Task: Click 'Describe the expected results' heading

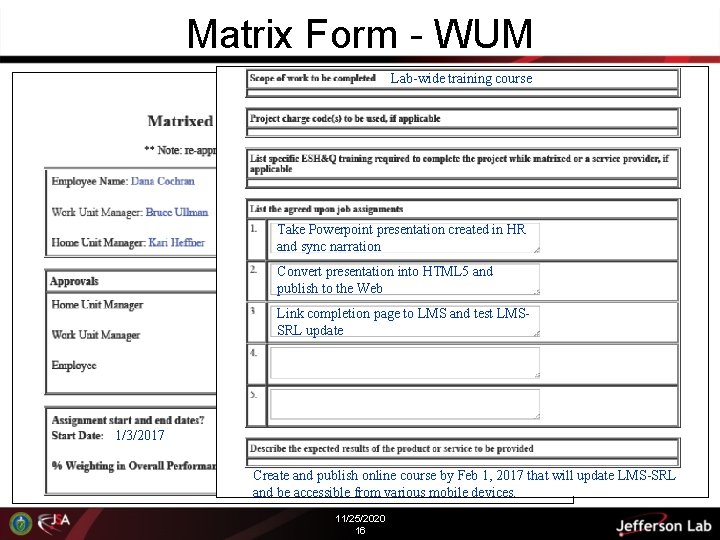Action: click(x=391, y=449)
